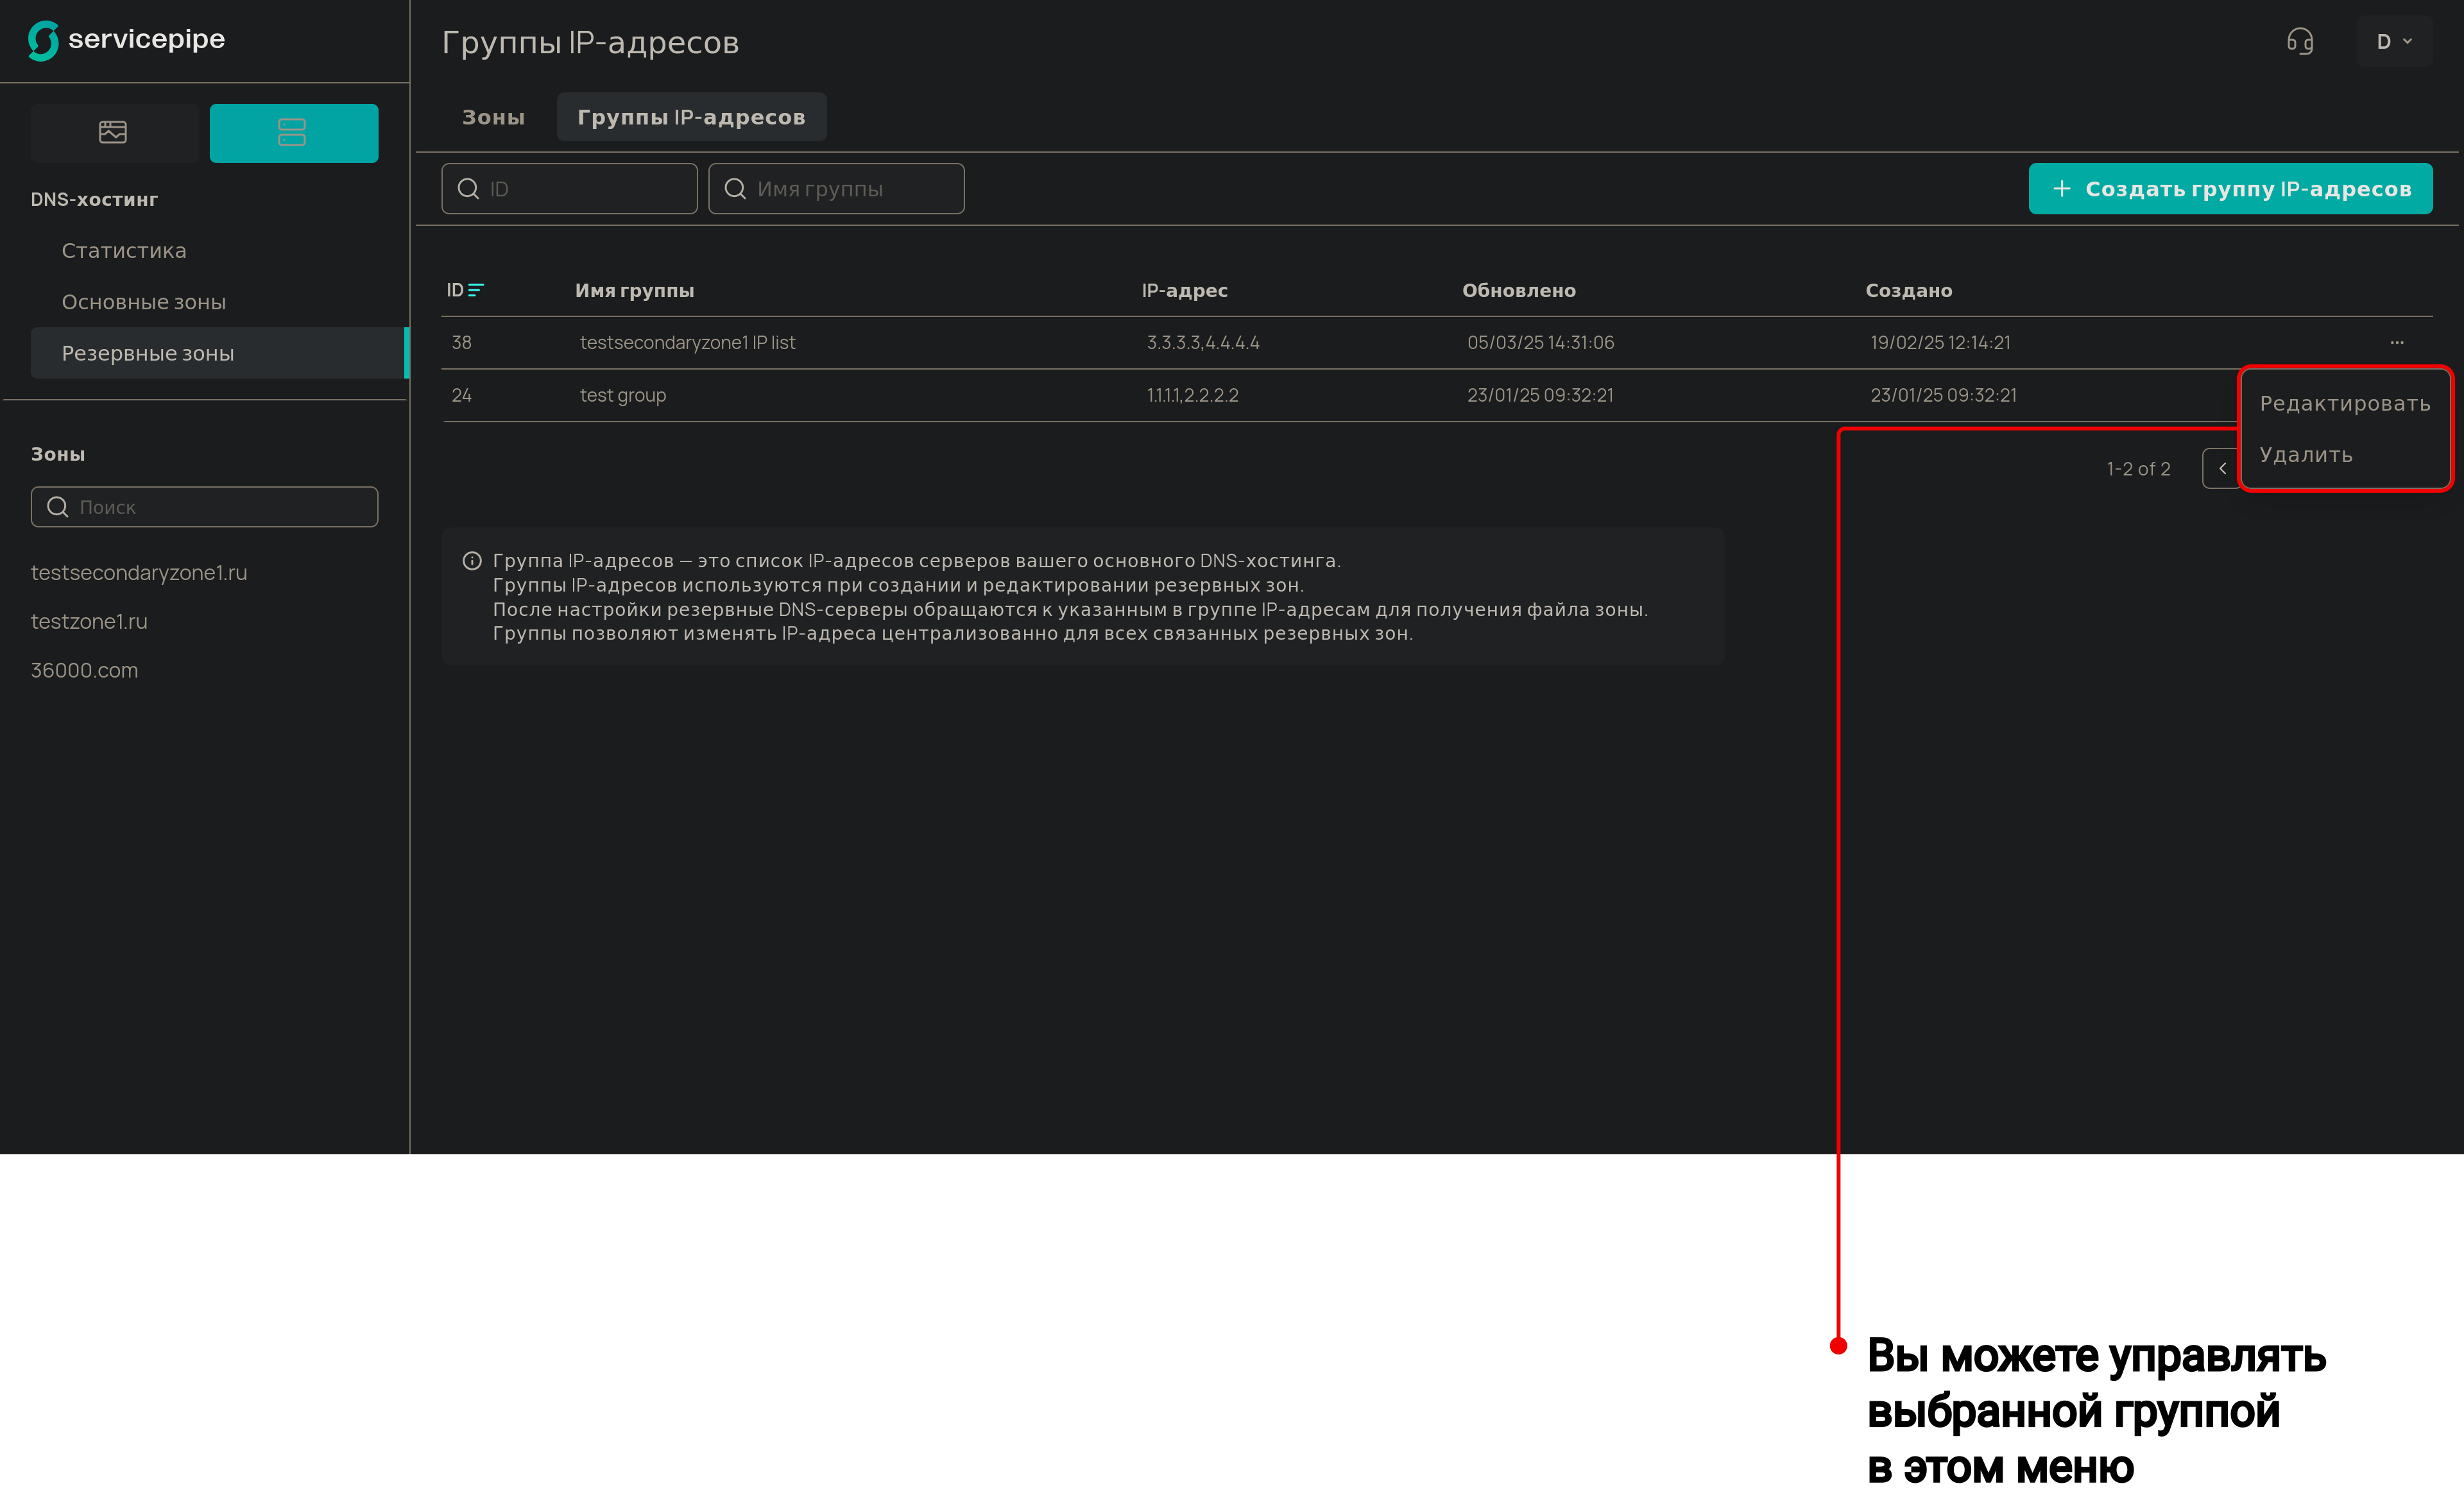
Task: Choose Удалить from the context menu
Action: 2305,455
